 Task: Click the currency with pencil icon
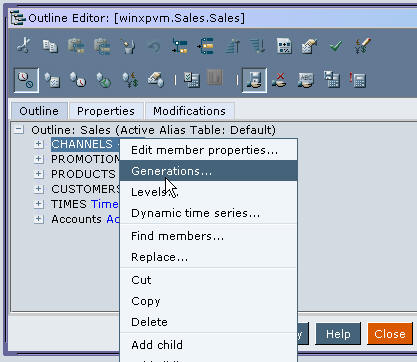tap(362, 46)
